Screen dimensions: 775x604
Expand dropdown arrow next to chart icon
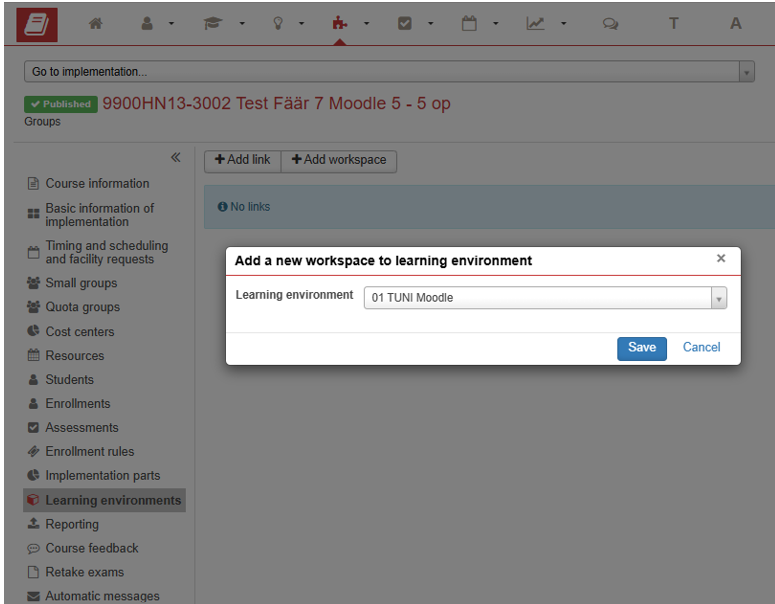[x=563, y=23]
